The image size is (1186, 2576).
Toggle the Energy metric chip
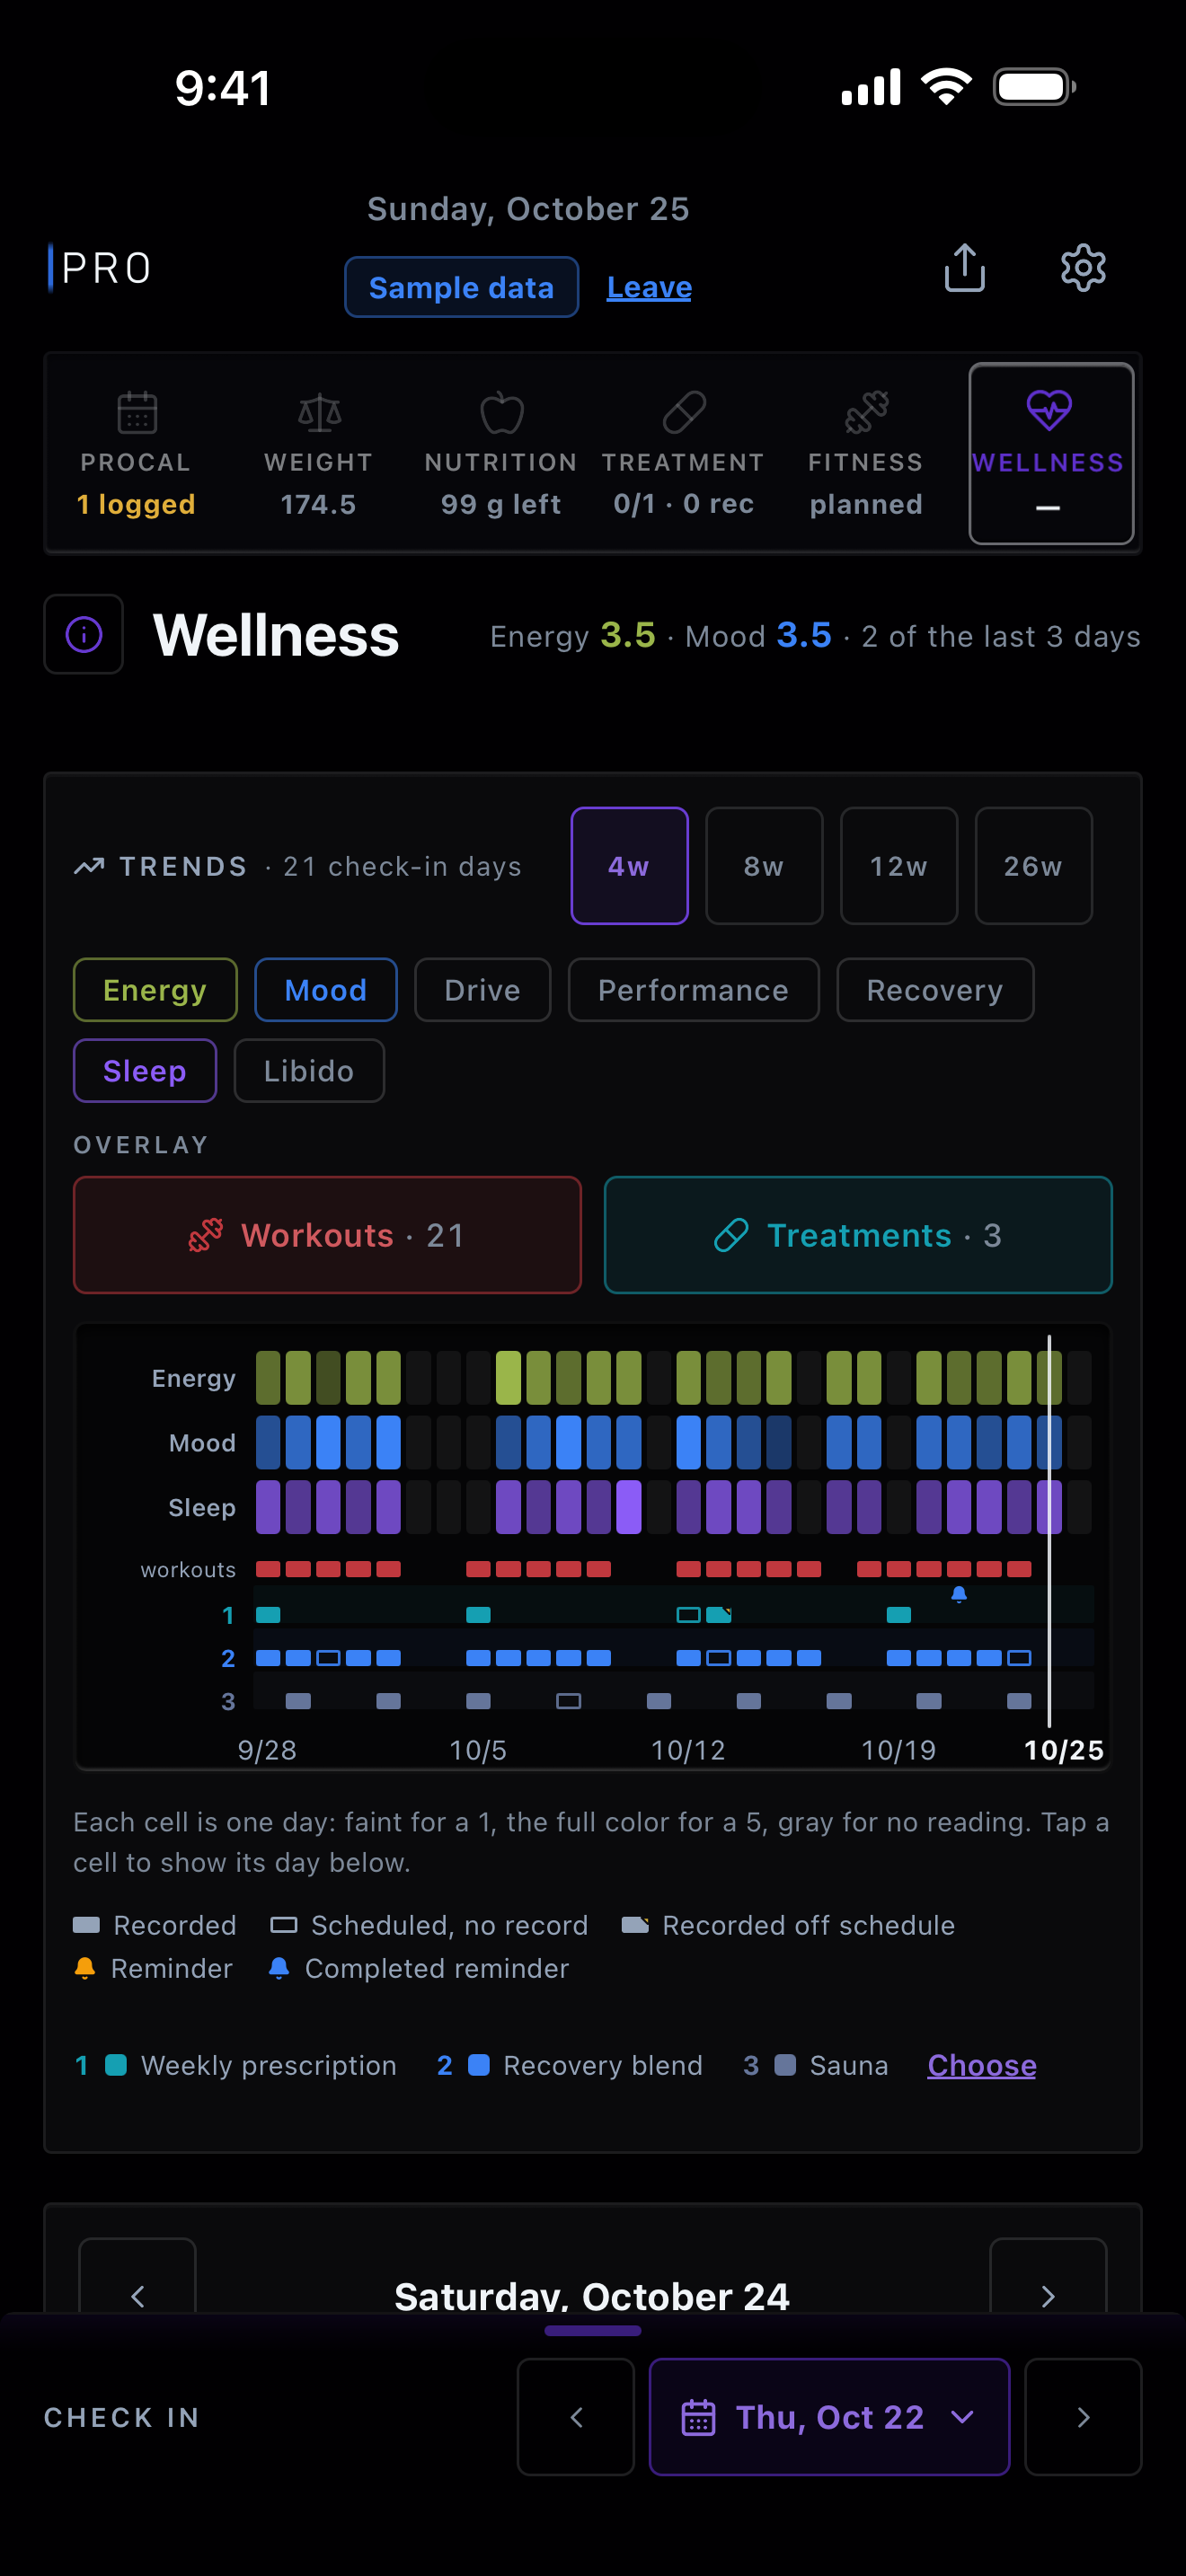(155, 990)
